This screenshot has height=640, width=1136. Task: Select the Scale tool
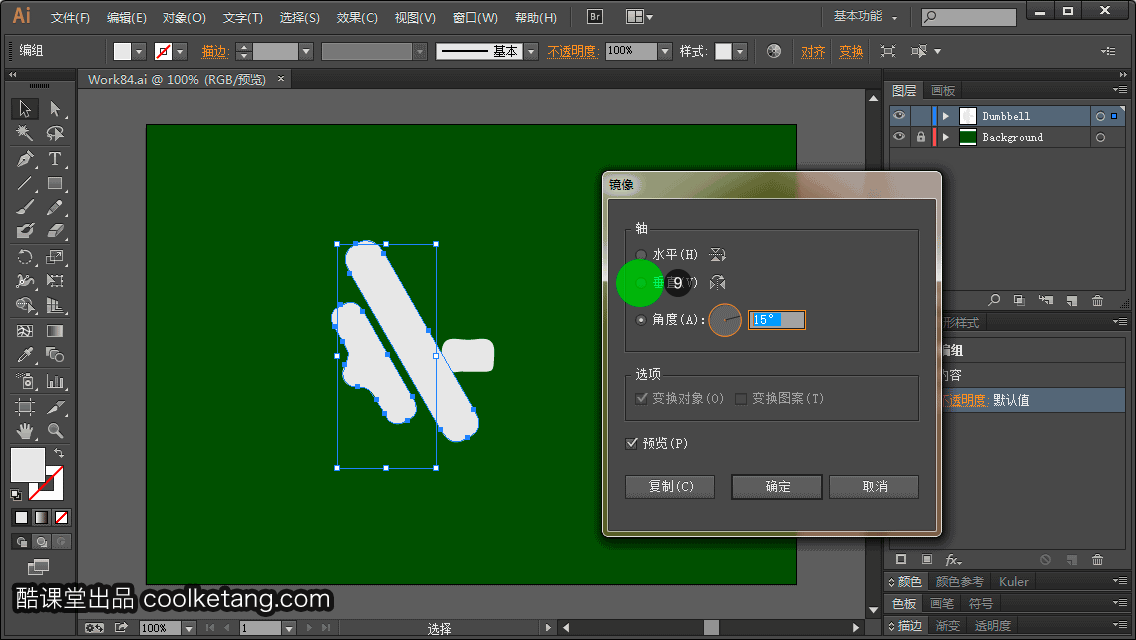pos(55,257)
